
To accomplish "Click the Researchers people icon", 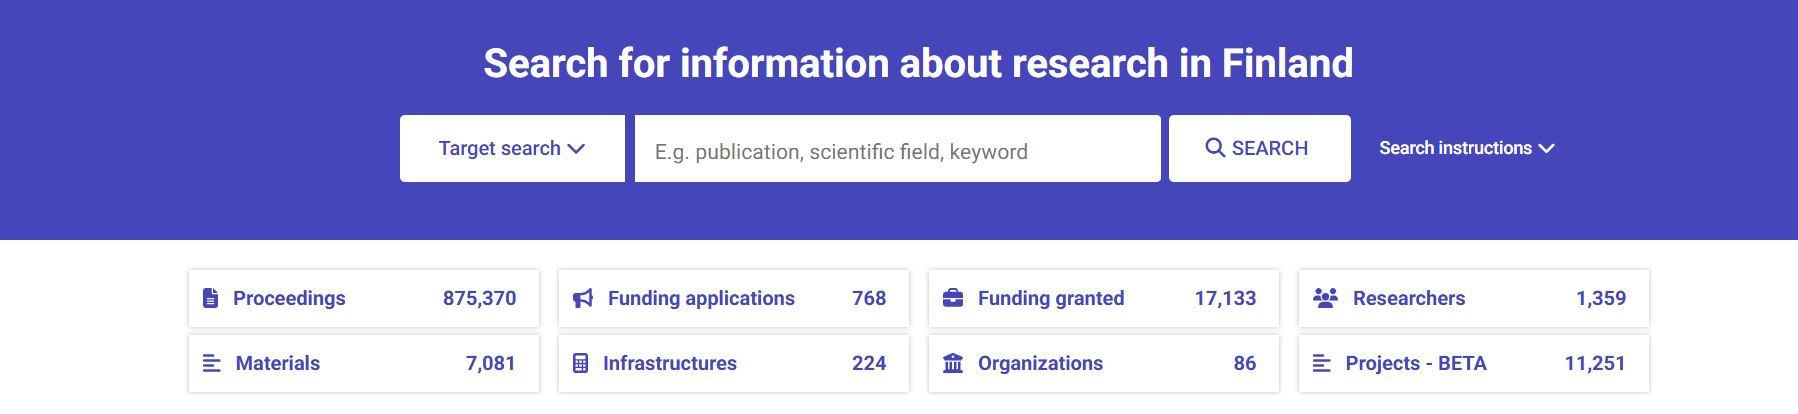I will click(1325, 298).
